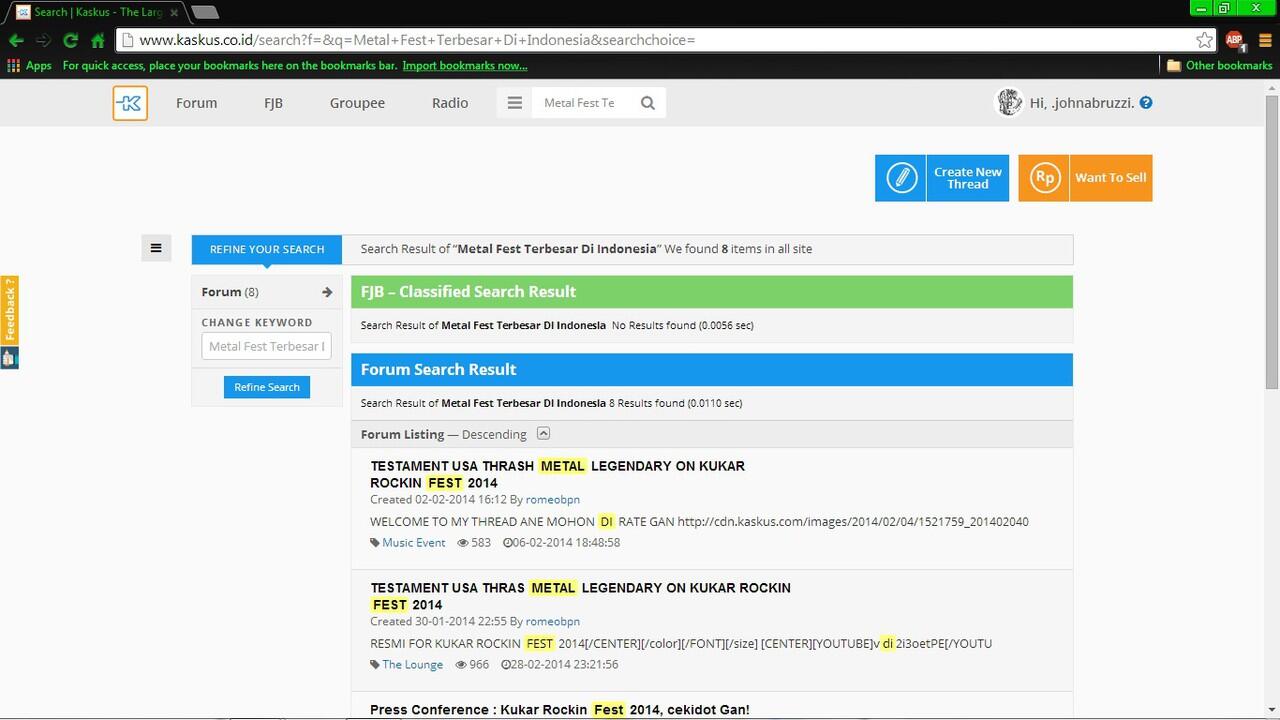Click the Kaskus logo icon
1280x720 pixels.
click(130, 103)
